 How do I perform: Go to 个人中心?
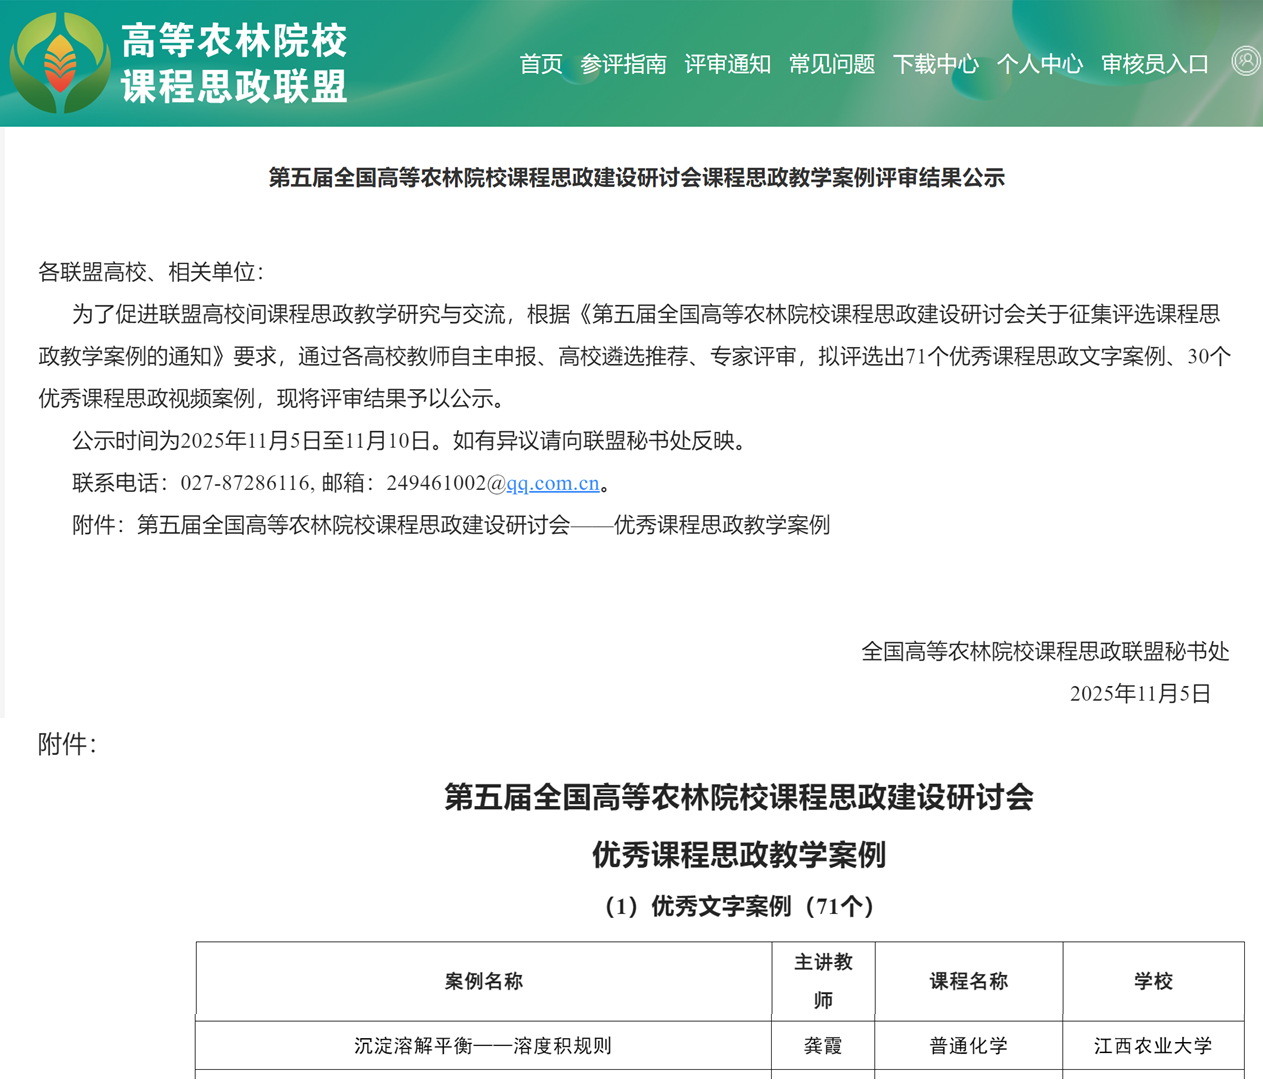1040,63
